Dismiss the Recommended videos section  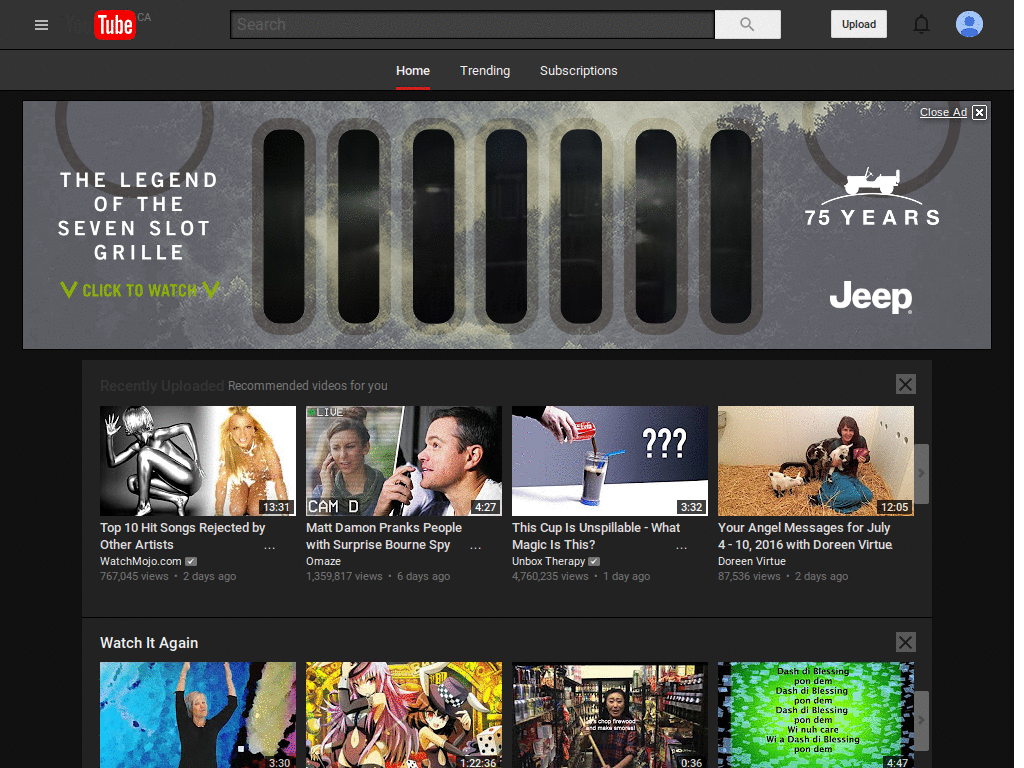pyautogui.click(x=905, y=384)
